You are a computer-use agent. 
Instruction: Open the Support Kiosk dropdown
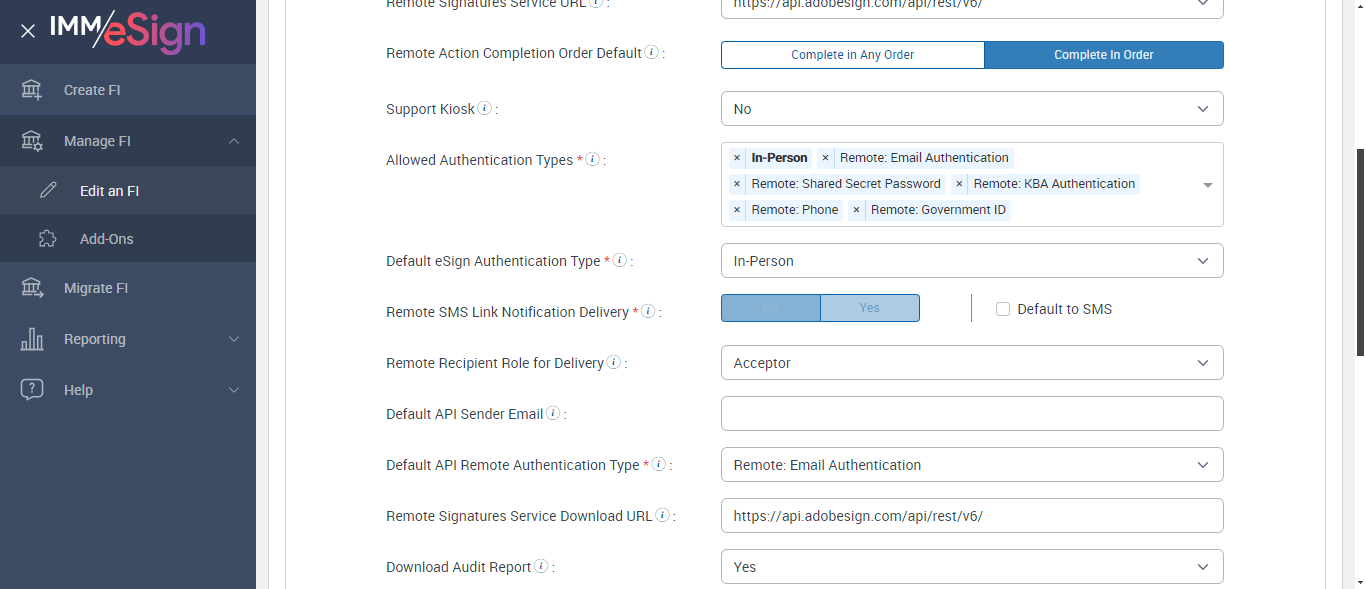(x=971, y=109)
